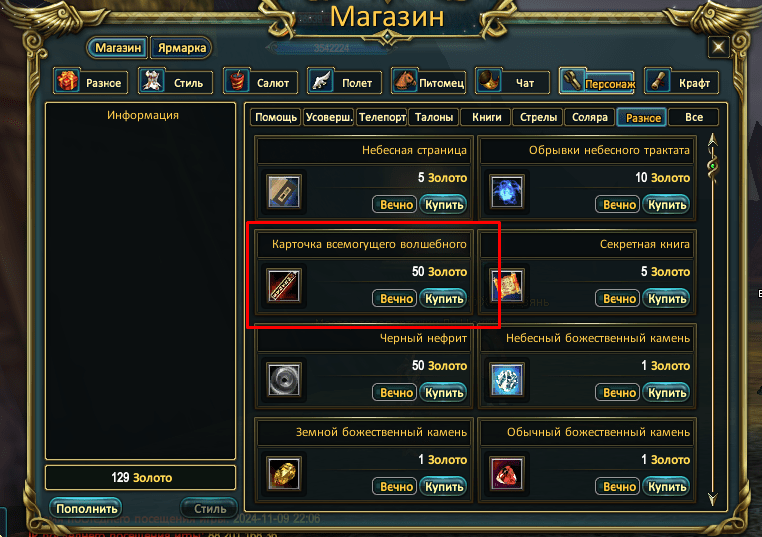This screenshot has width=762, height=537.
Task: Buy the Карточка всемогущего волшебного item
Action: (x=444, y=298)
